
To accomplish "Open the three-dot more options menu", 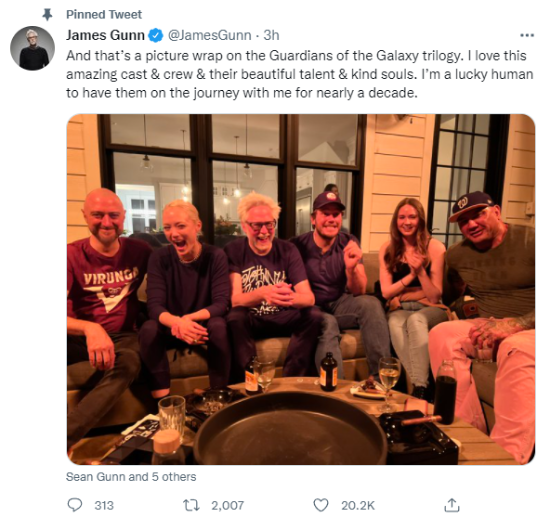I will point(527,35).
